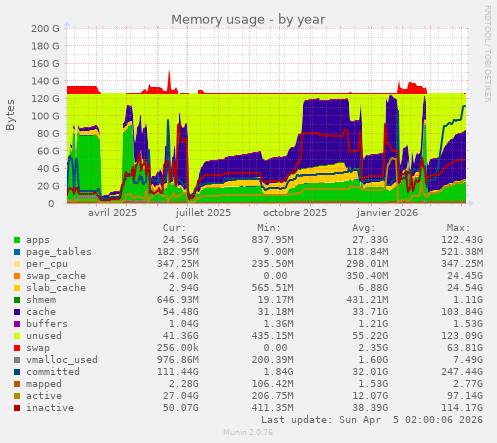Click apps current value 24.56G
Viewport: 497px width, 443px height.
pos(180,240)
